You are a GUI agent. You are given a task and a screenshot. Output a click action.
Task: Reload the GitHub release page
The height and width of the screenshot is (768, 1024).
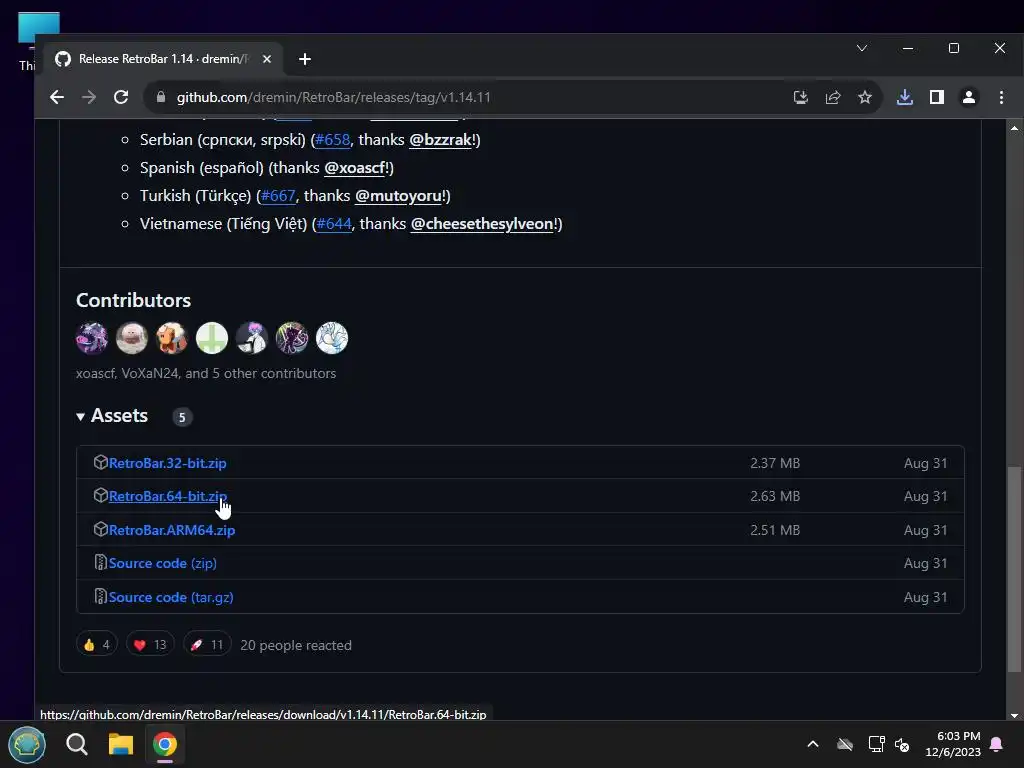pyautogui.click(x=121, y=97)
